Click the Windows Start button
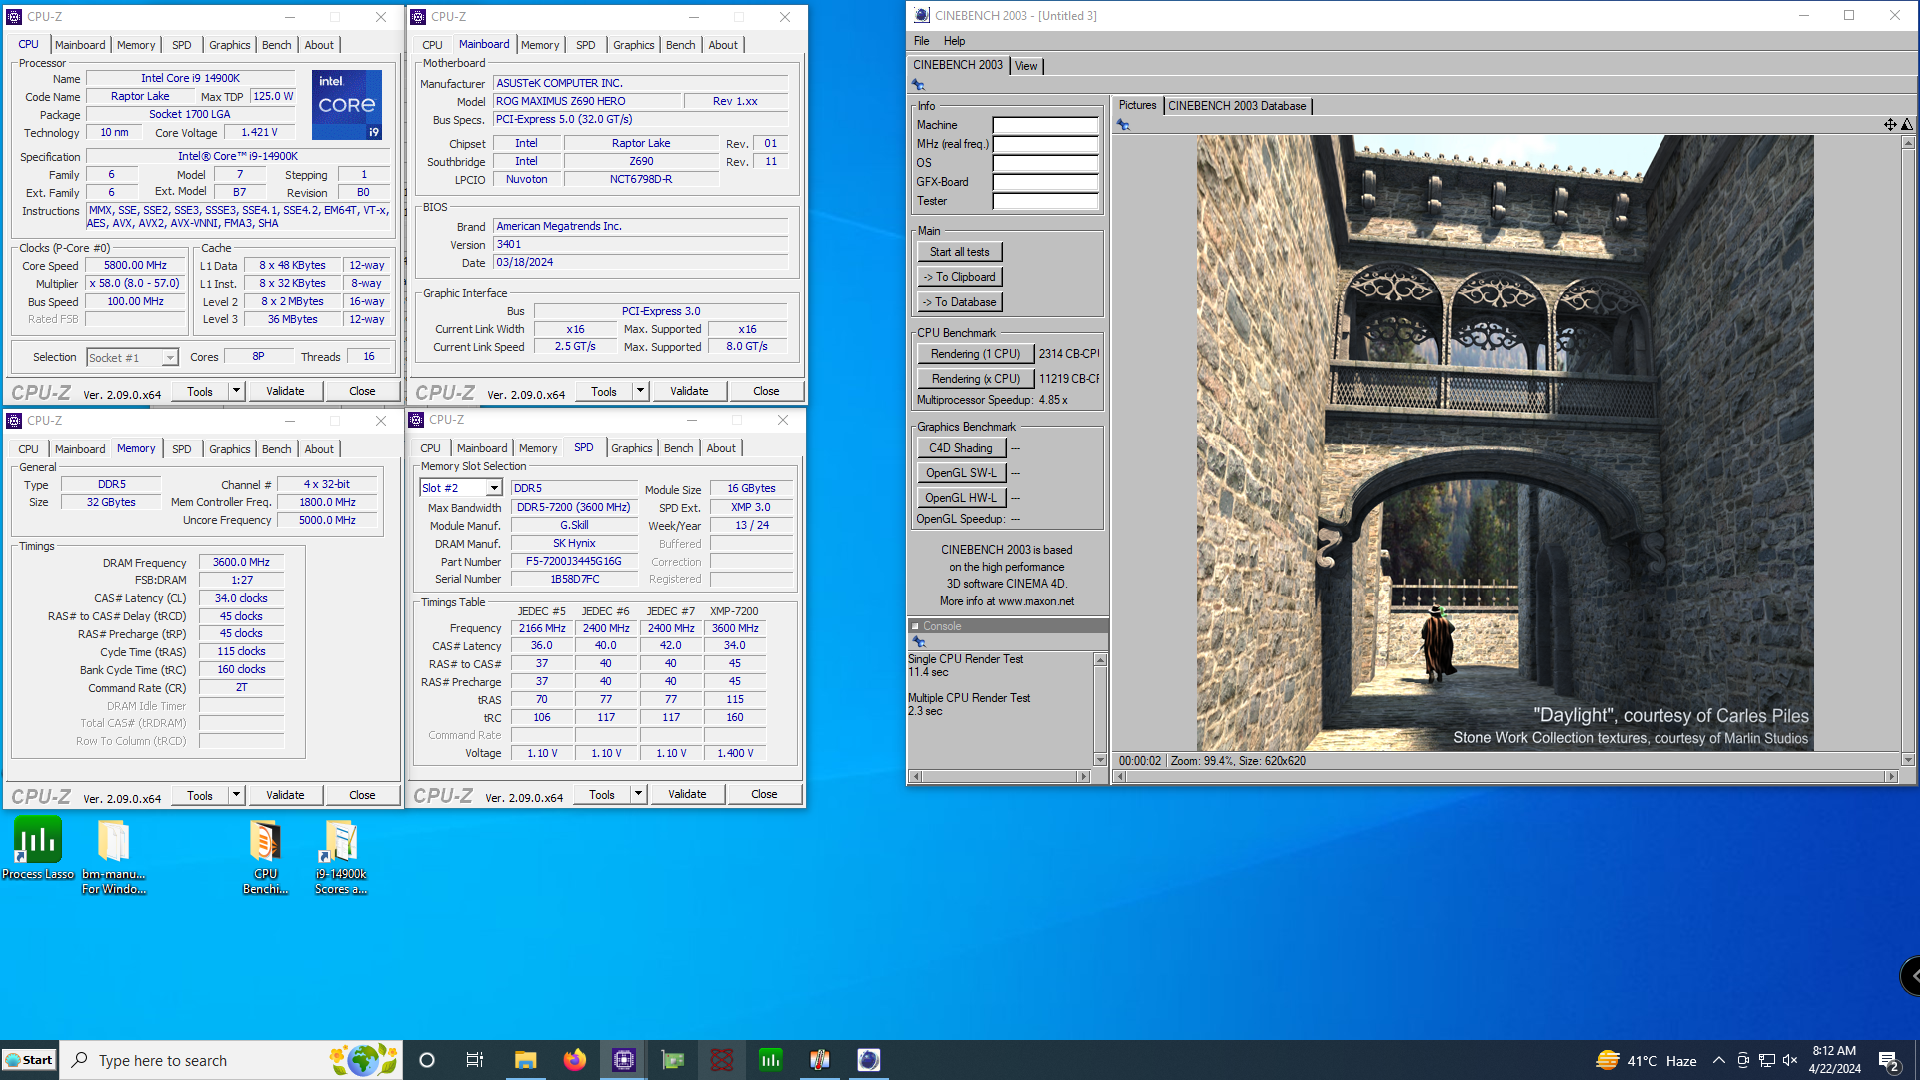The width and height of the screenshot is (1920, 1080). (29, 1060)
